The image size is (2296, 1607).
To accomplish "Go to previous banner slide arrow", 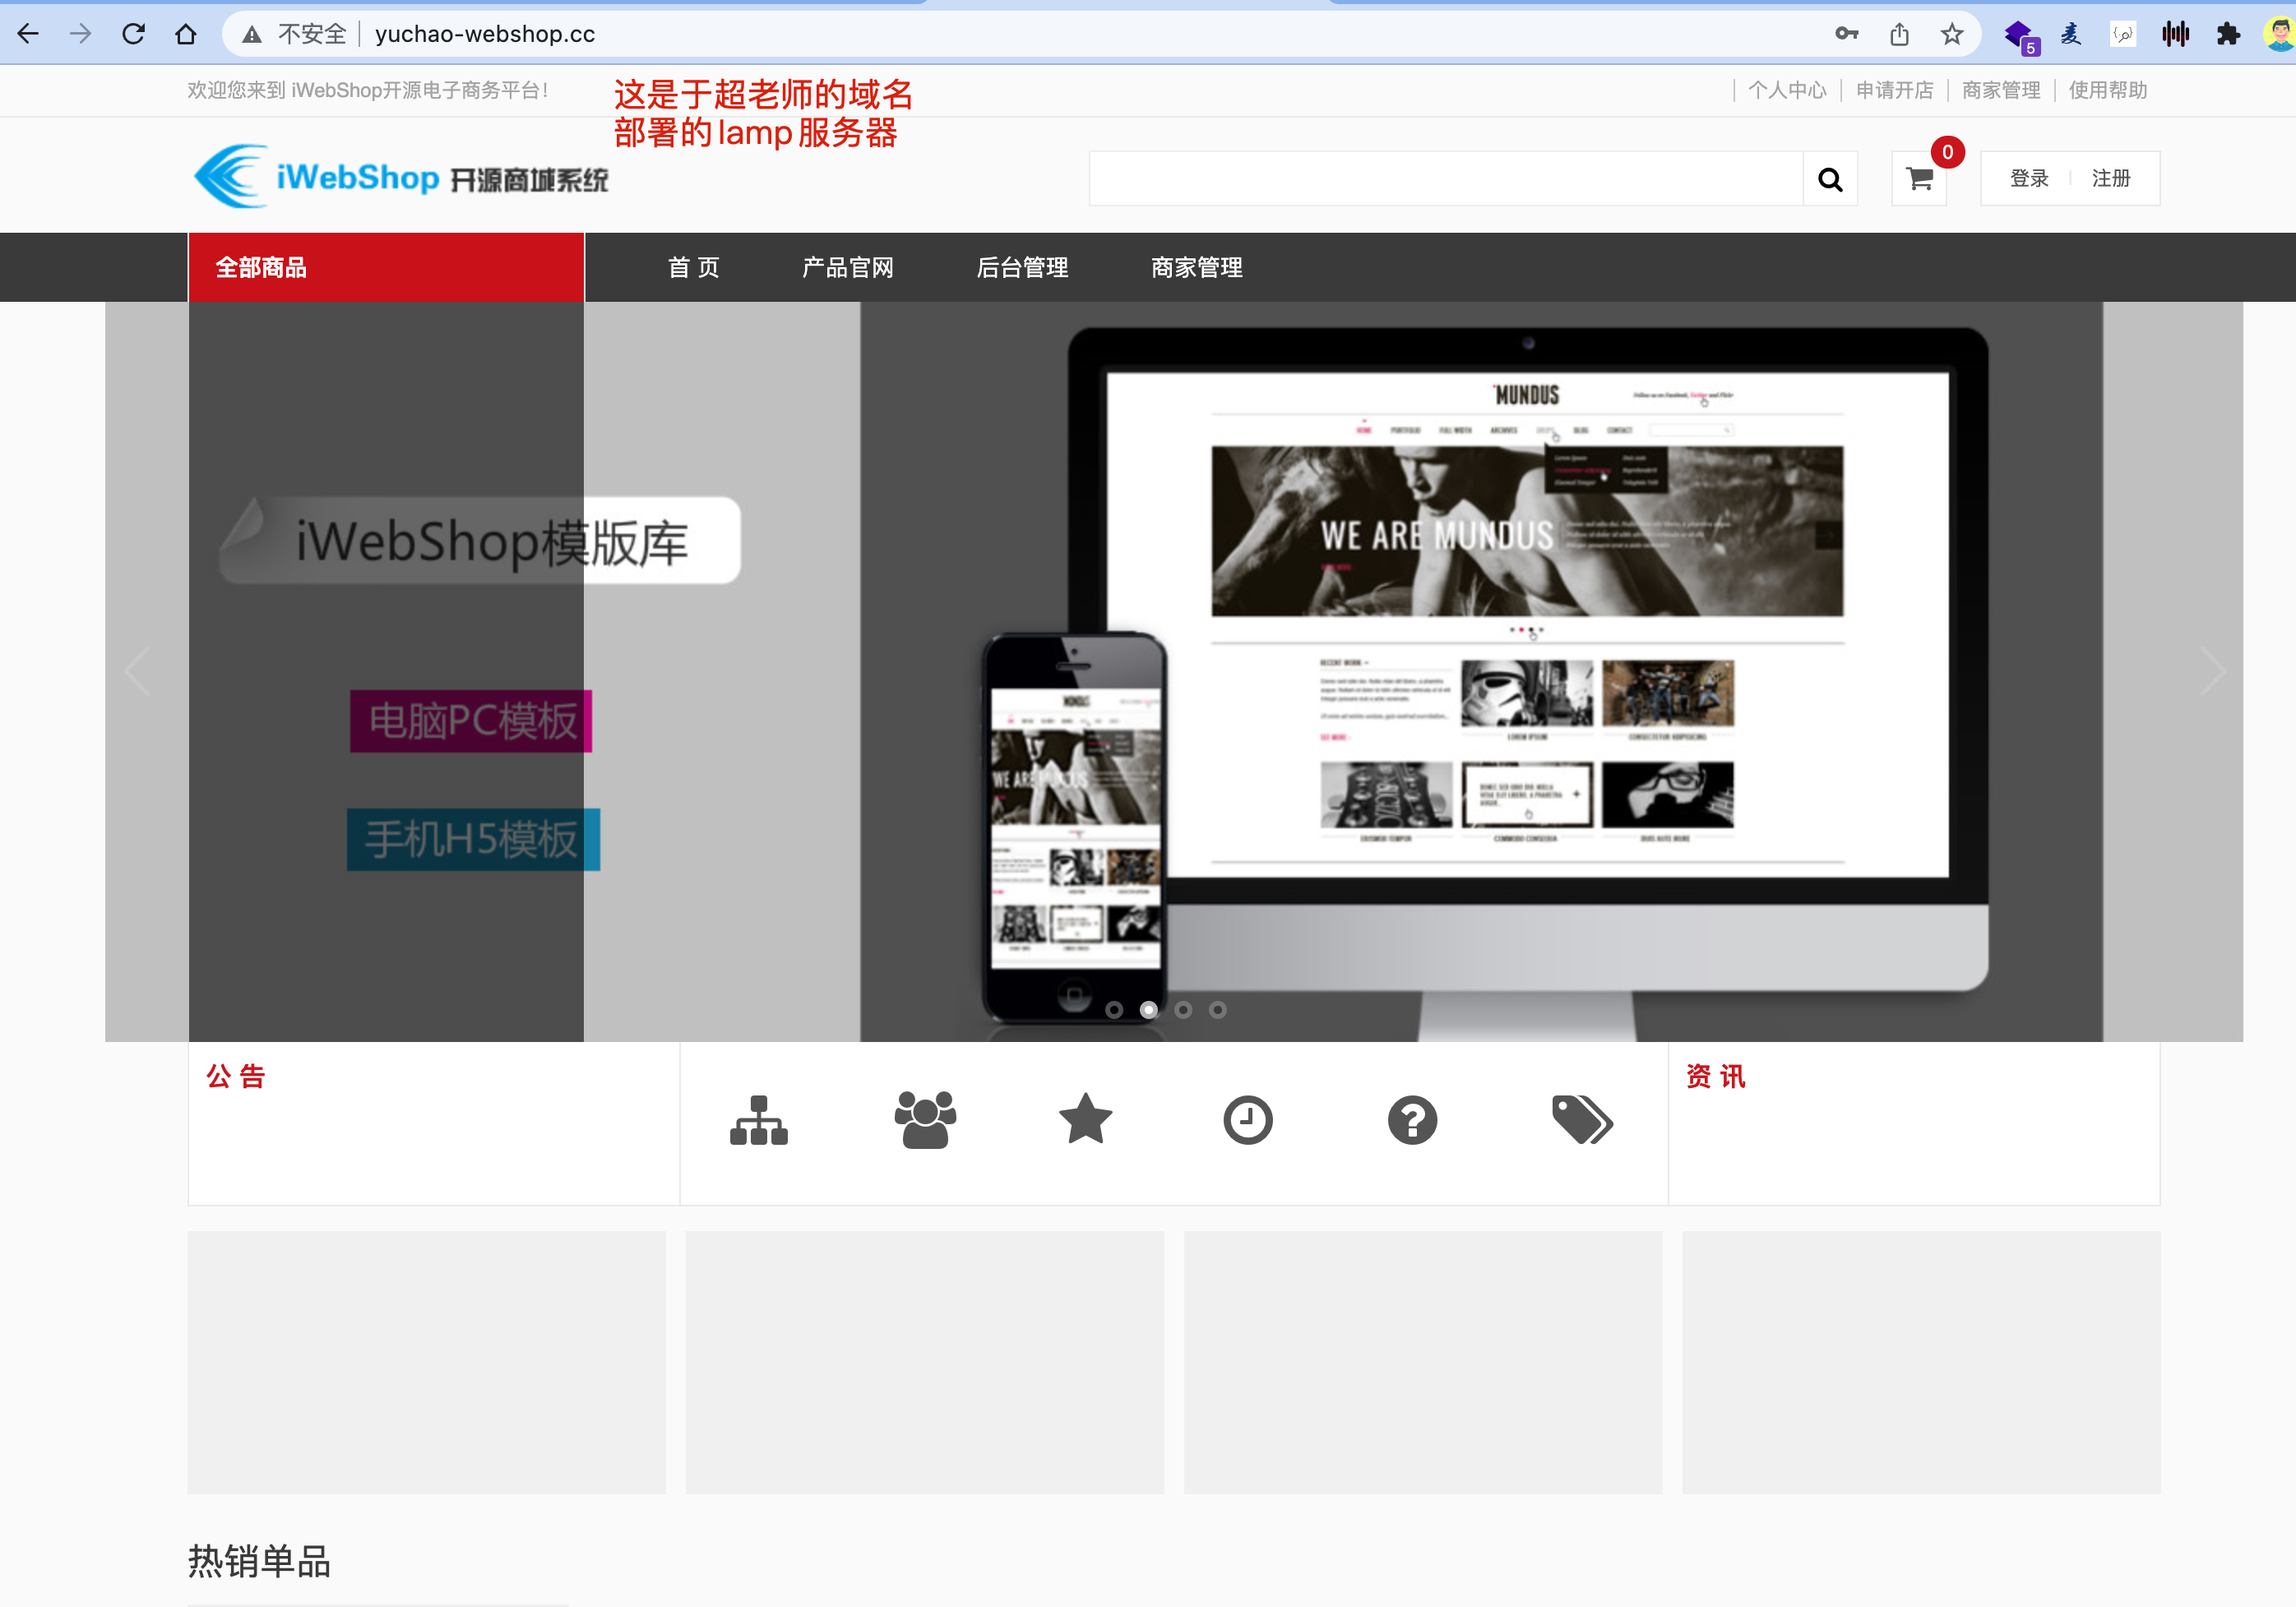I will (x=138, y=671).
